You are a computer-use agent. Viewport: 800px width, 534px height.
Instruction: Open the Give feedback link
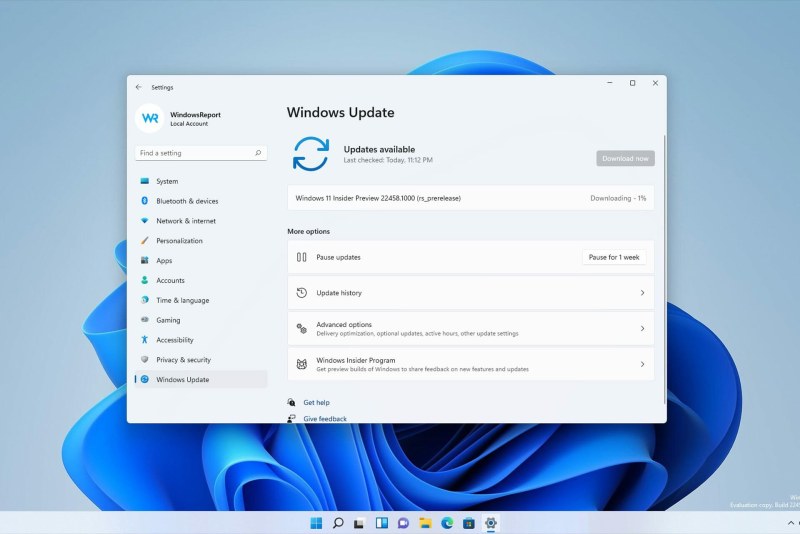(x=325, y=419)
